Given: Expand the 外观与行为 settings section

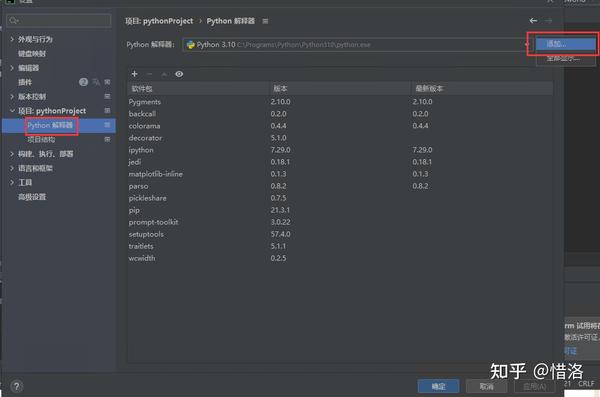Looking at the screenshot, I should tap(12, 39).
